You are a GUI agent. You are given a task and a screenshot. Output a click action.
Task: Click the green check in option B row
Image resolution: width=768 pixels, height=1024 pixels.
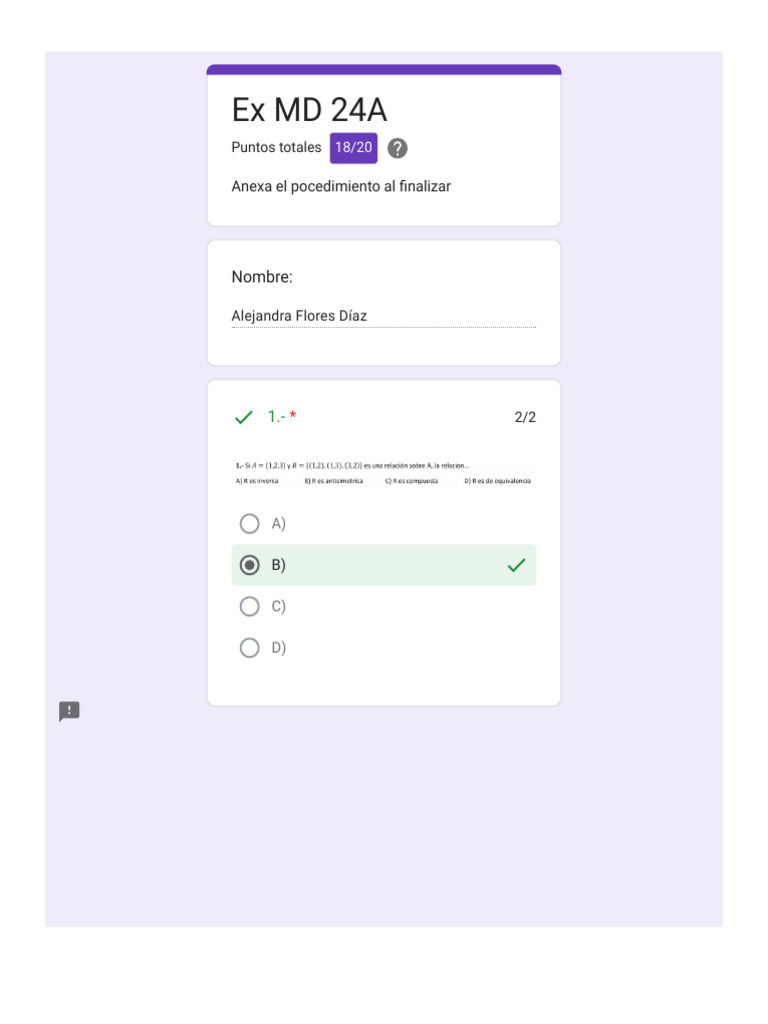(516, 566)
